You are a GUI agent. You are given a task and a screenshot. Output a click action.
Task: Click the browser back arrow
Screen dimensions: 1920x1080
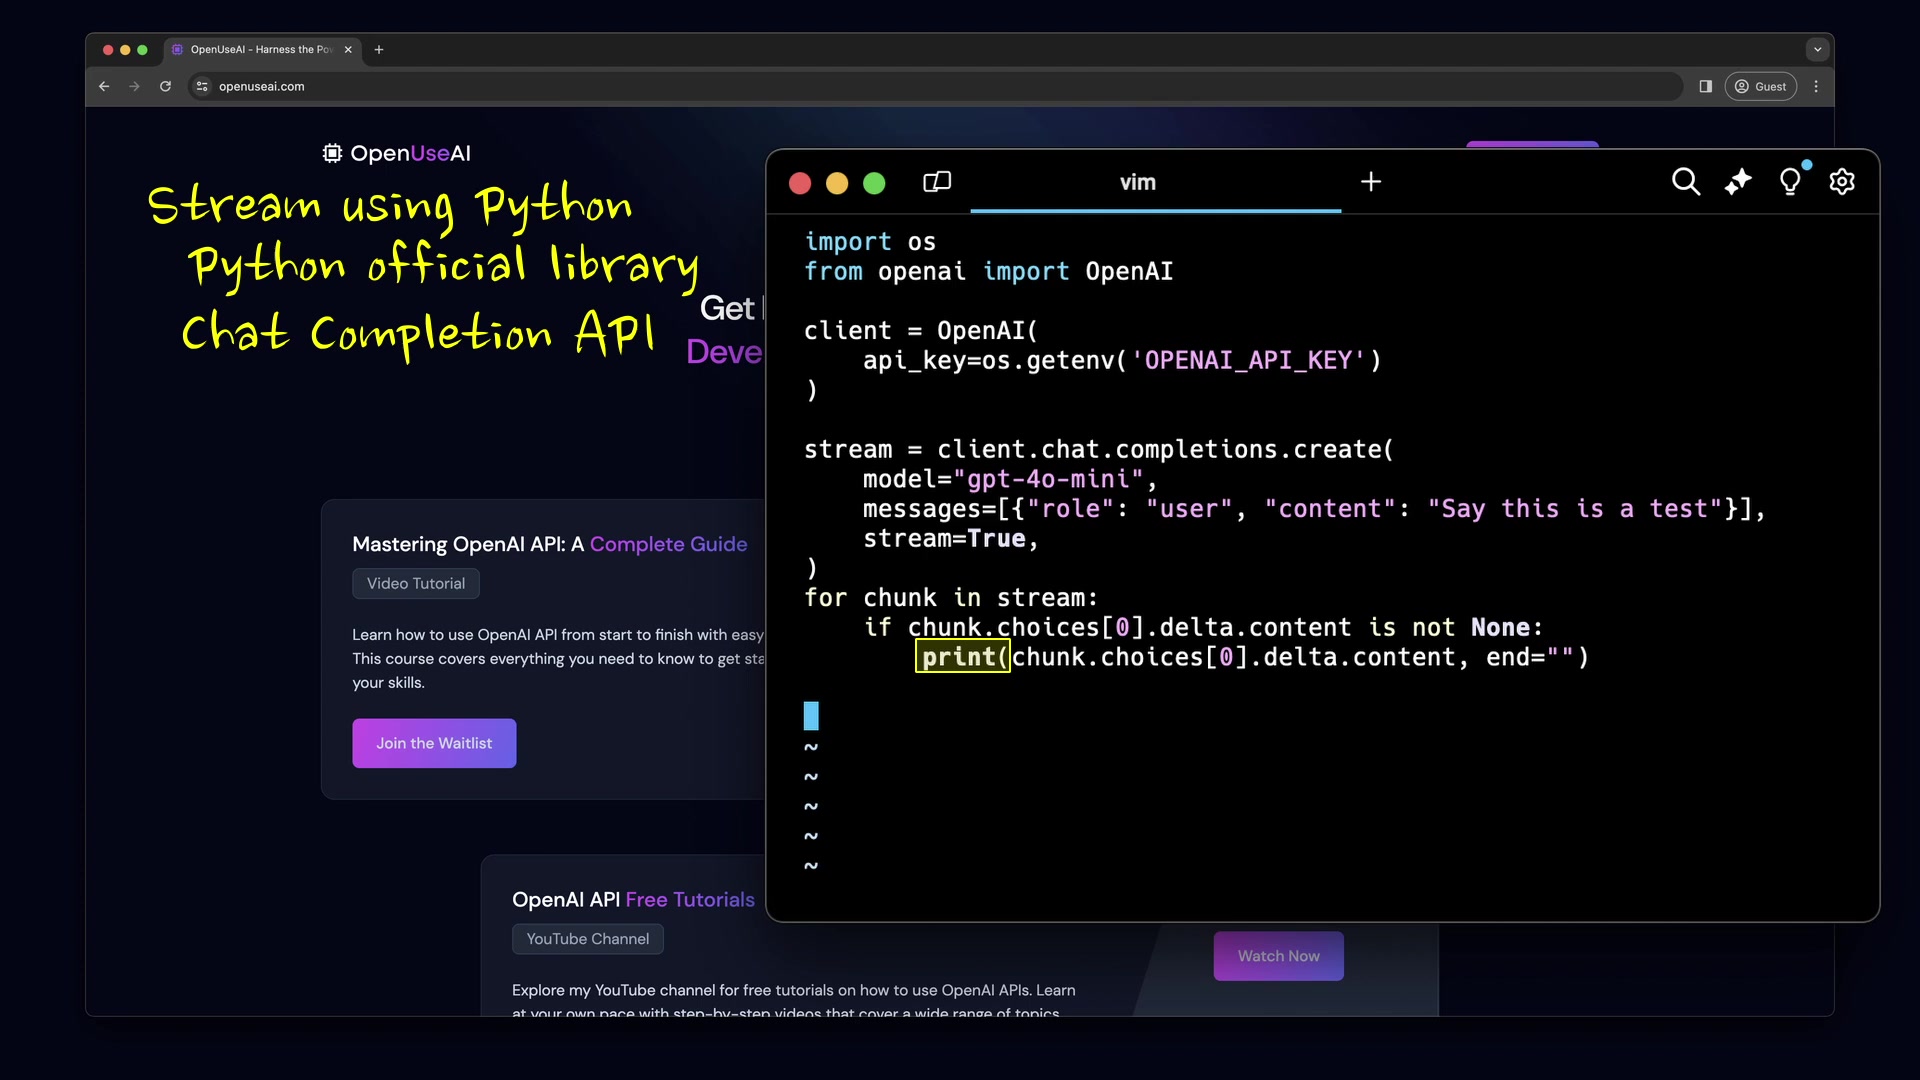[104, 86]
